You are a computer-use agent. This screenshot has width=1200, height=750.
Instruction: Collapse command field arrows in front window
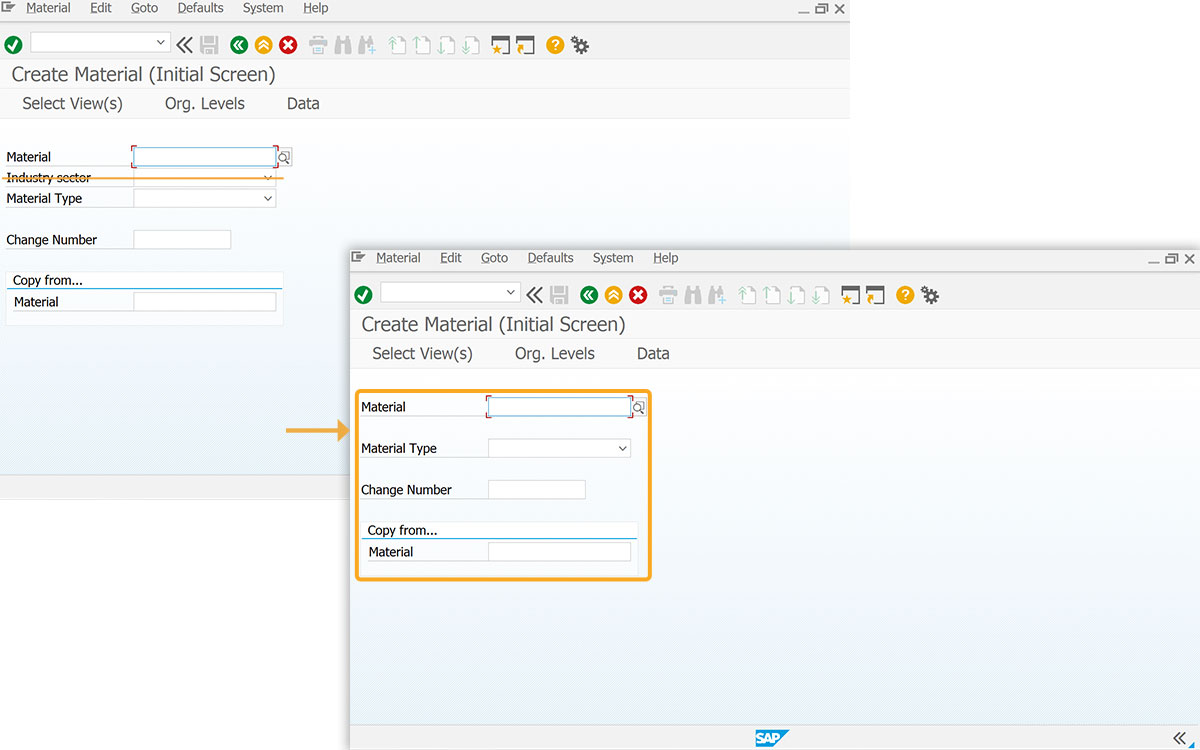pyautogui.click(x=534, y=295)
